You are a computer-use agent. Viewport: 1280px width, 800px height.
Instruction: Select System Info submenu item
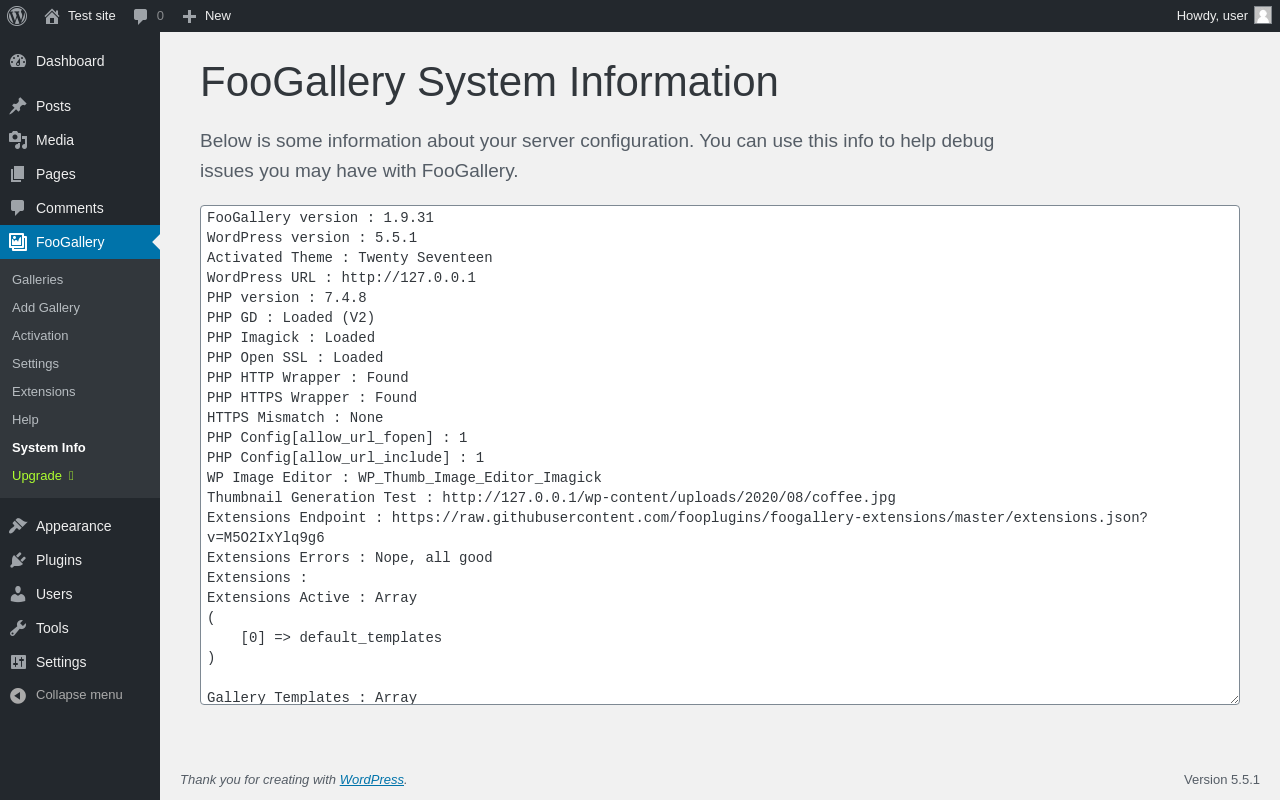coord(49,448)
